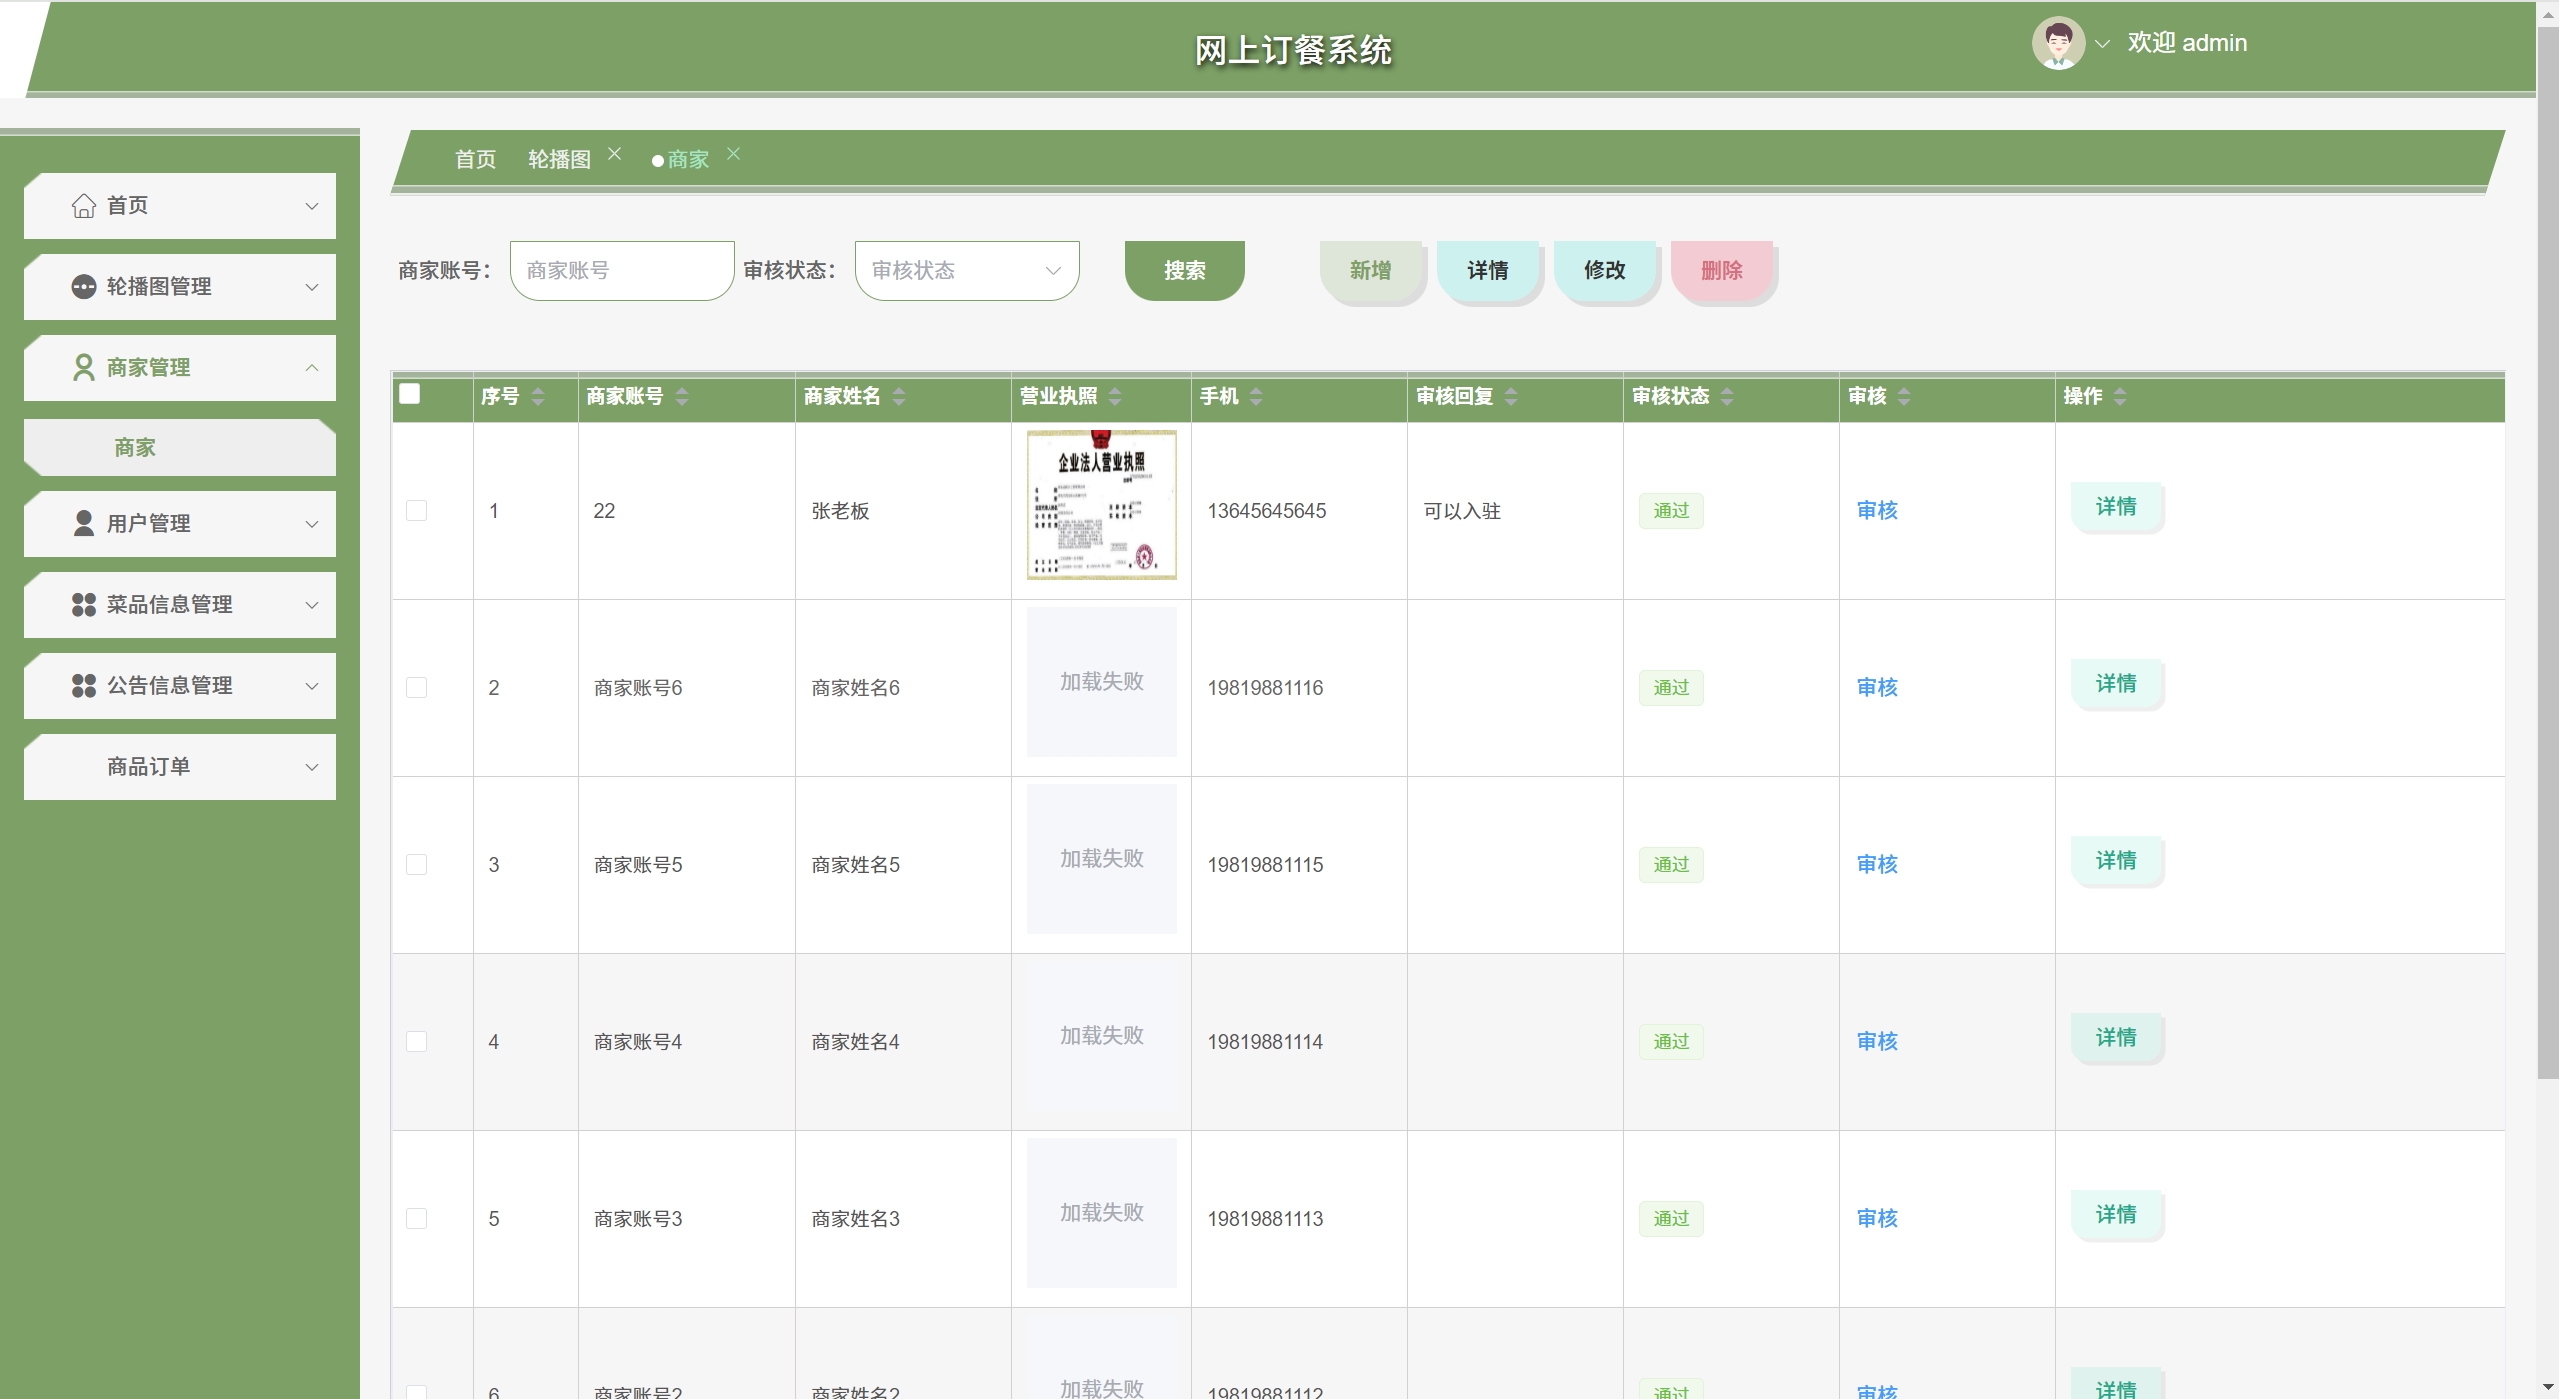This screenshot has width=2559, height=1399.
Task: Click the dish information management grid icon
Action: pyautogui.click(x=84, y=605)
